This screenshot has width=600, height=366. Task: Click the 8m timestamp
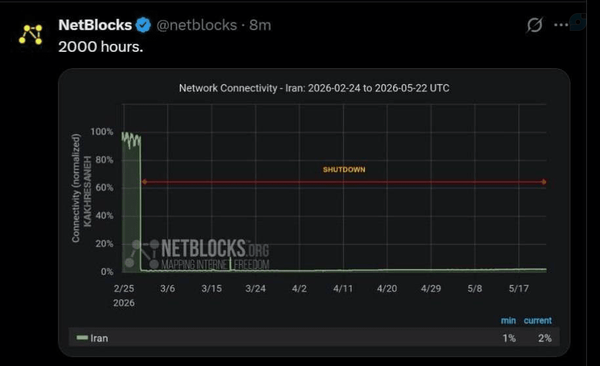(260, 25)
